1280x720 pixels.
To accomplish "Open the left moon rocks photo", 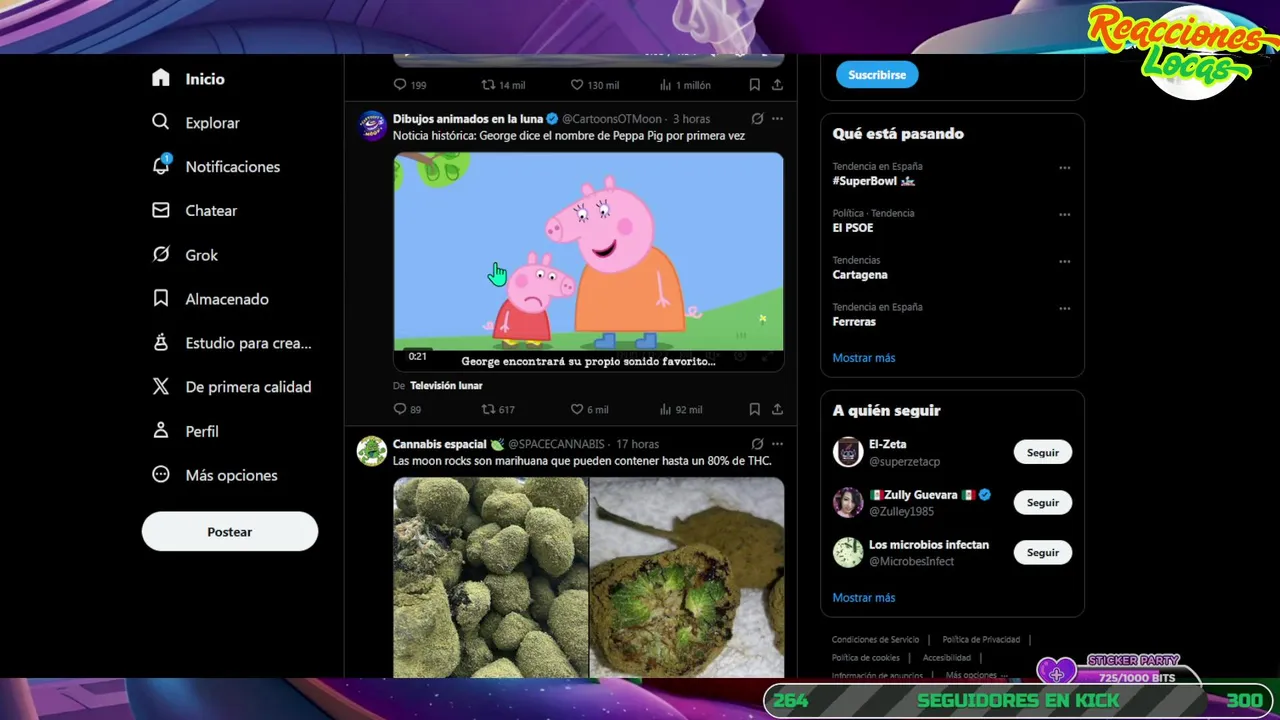I will coord(490,578).
